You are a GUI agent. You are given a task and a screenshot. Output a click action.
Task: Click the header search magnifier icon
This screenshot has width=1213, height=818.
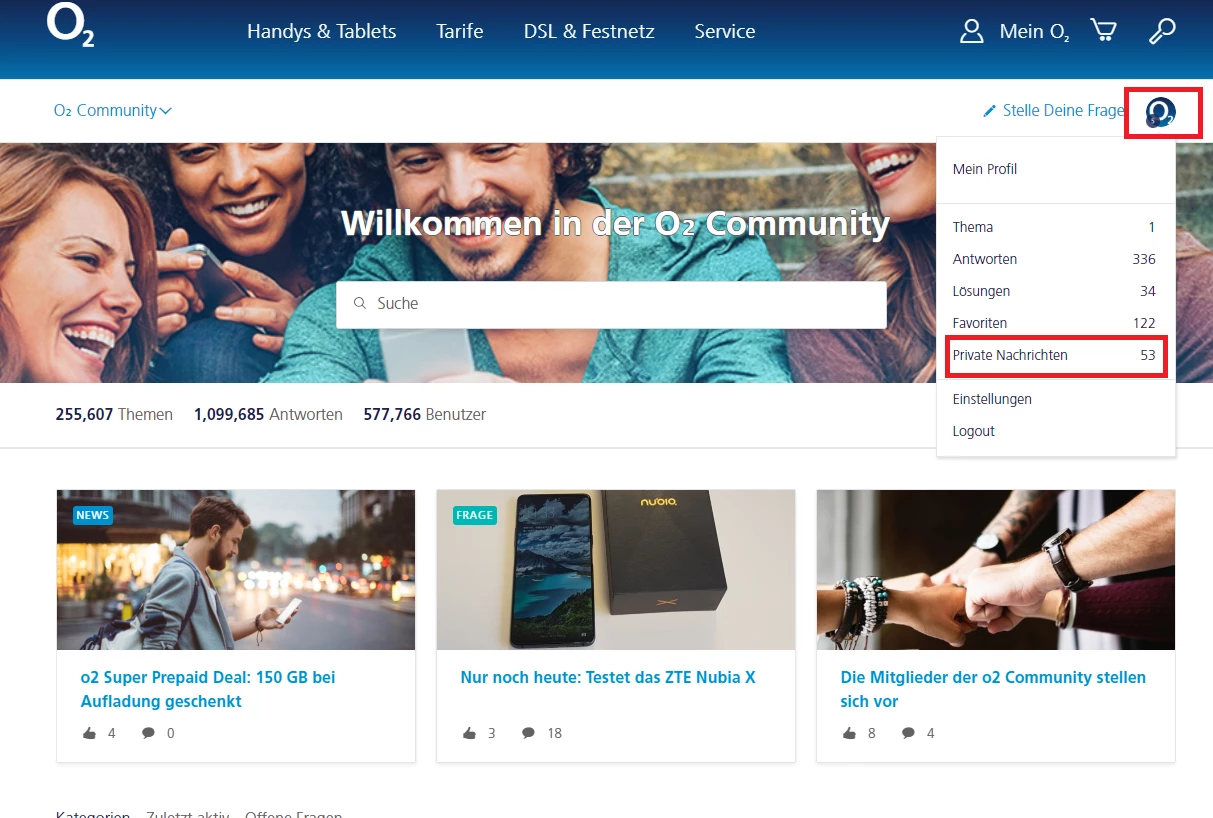tap(1161, 31)
